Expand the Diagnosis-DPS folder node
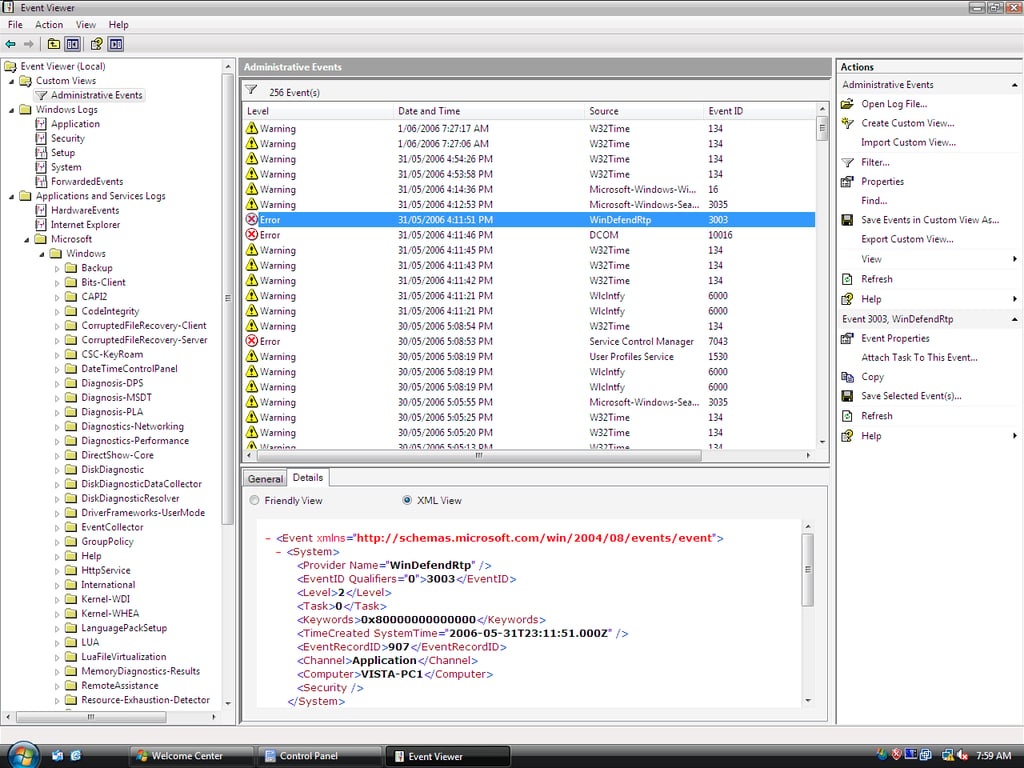The height and width of the screenshot is (768, 1024). [57, 383]
